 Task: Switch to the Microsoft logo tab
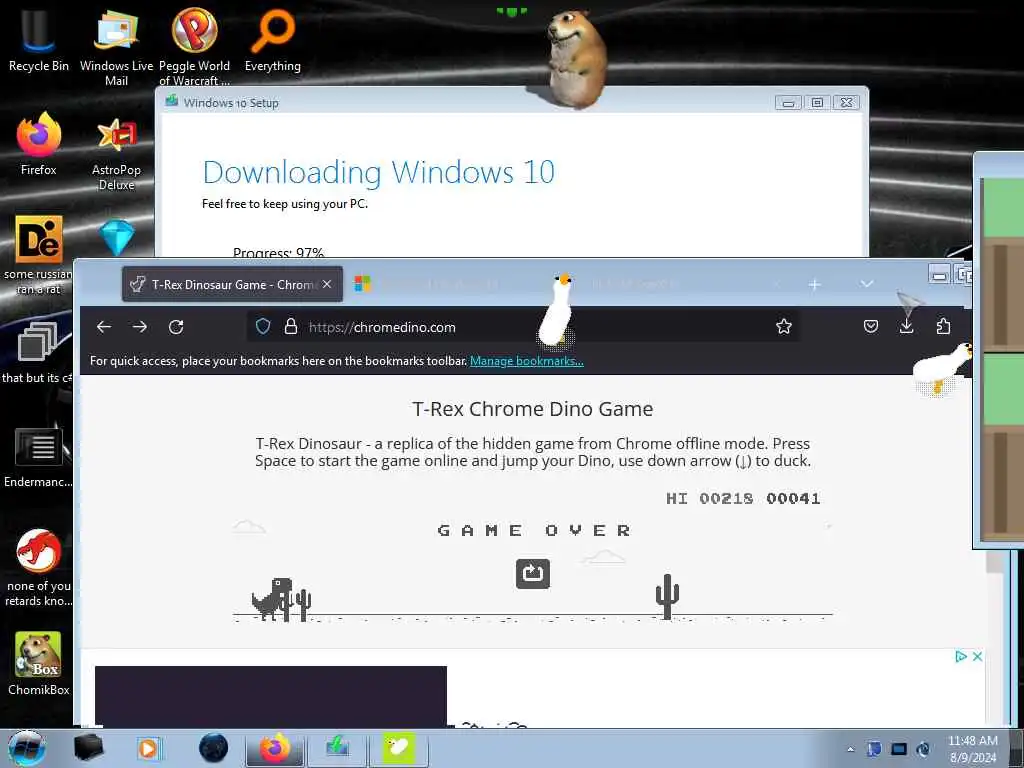coord(362,283)
